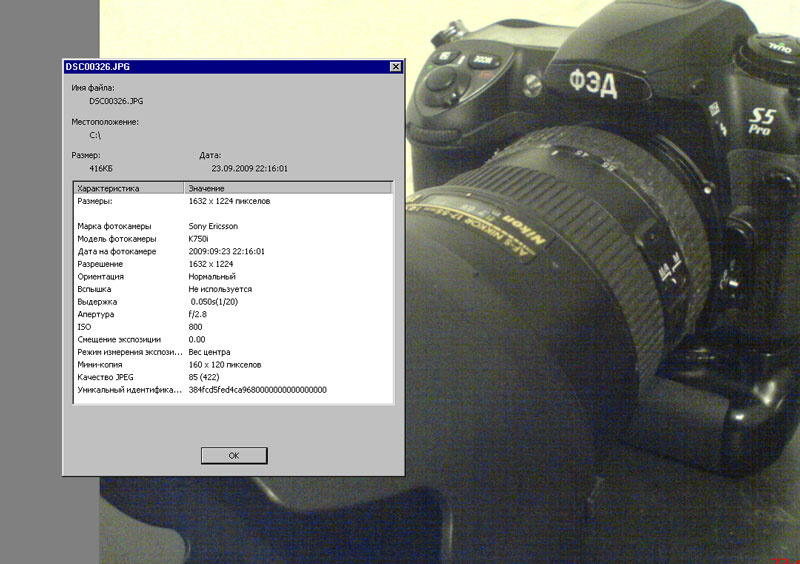This screenshot has width=800, height=564.
Task: Click the Sony Ericsson value
Action: click(x=213, y=226)
